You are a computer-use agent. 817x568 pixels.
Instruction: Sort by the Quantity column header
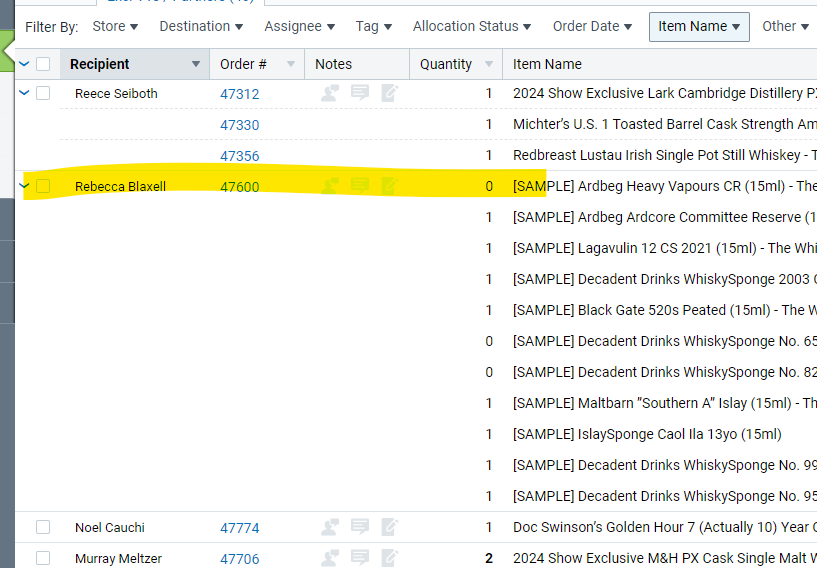point(446,64)
